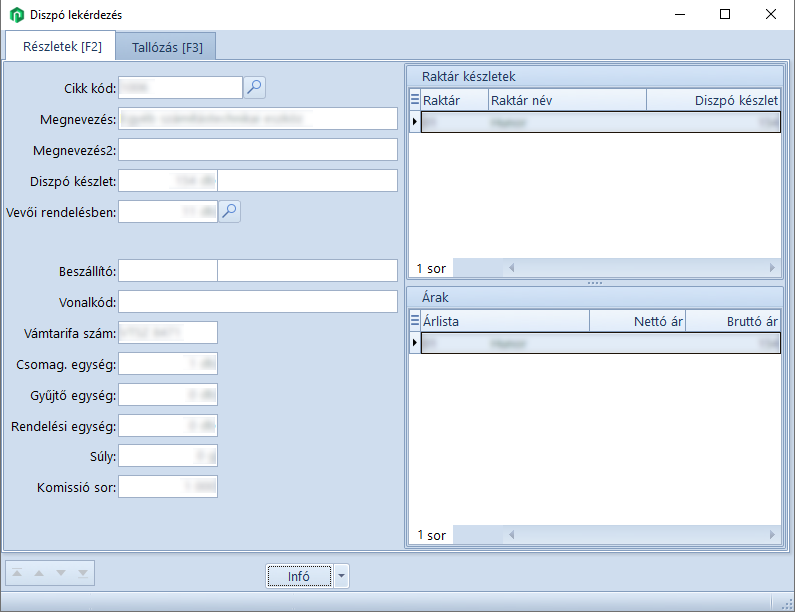Go to next record arrow
The width and height of the screenshot is (795, 613).
[x=61, y=574]
